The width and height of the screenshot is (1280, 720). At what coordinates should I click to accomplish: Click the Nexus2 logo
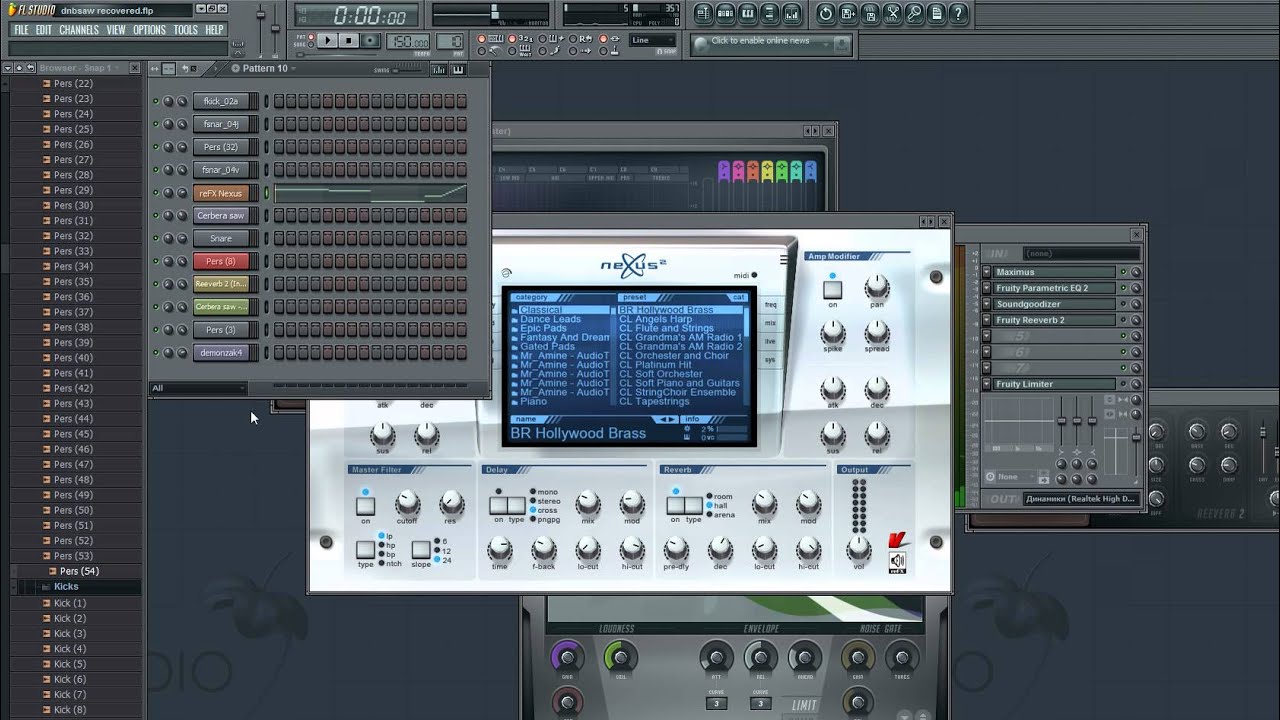tap(634, 266)
